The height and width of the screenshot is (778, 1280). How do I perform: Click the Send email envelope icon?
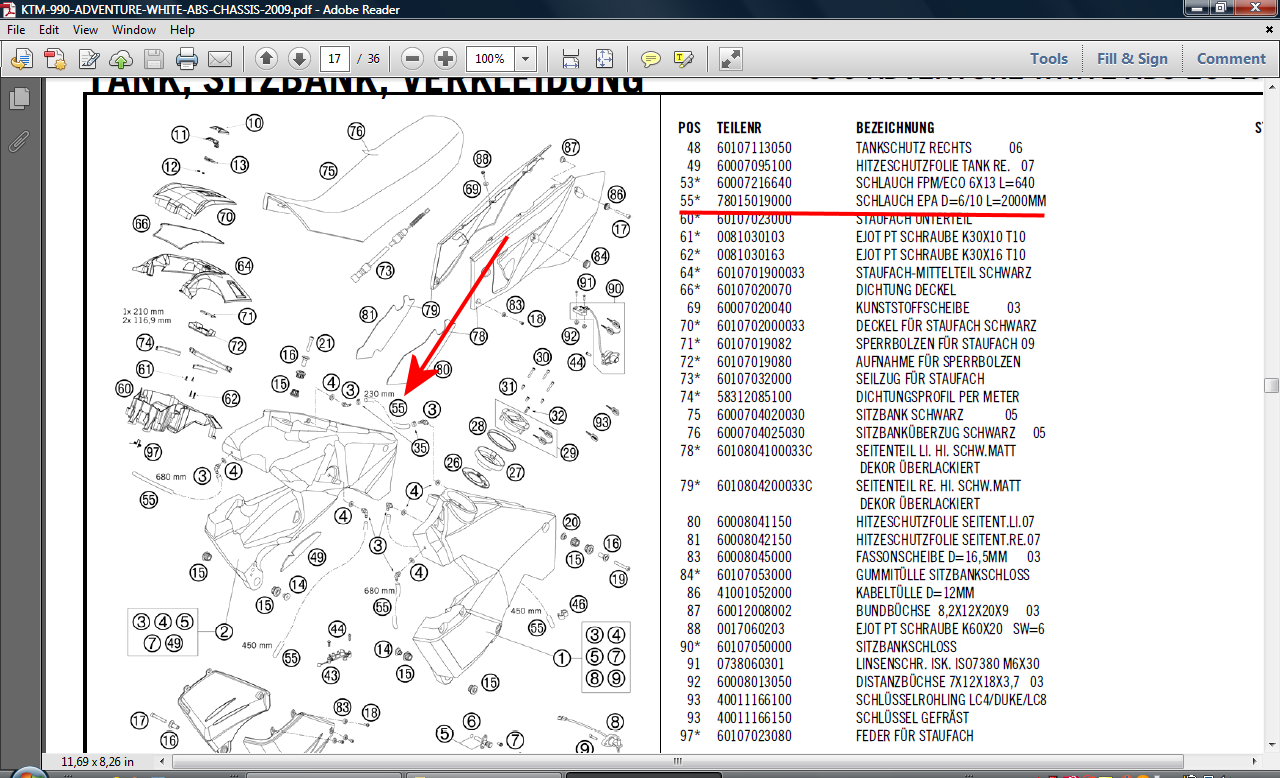pyautogui.click(x=220, y=58)
